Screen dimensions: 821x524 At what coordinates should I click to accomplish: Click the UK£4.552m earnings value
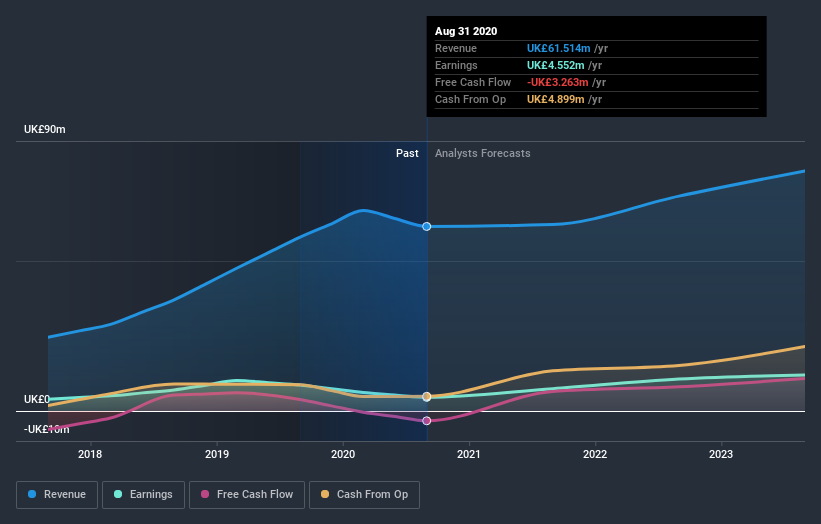[556, 65]
